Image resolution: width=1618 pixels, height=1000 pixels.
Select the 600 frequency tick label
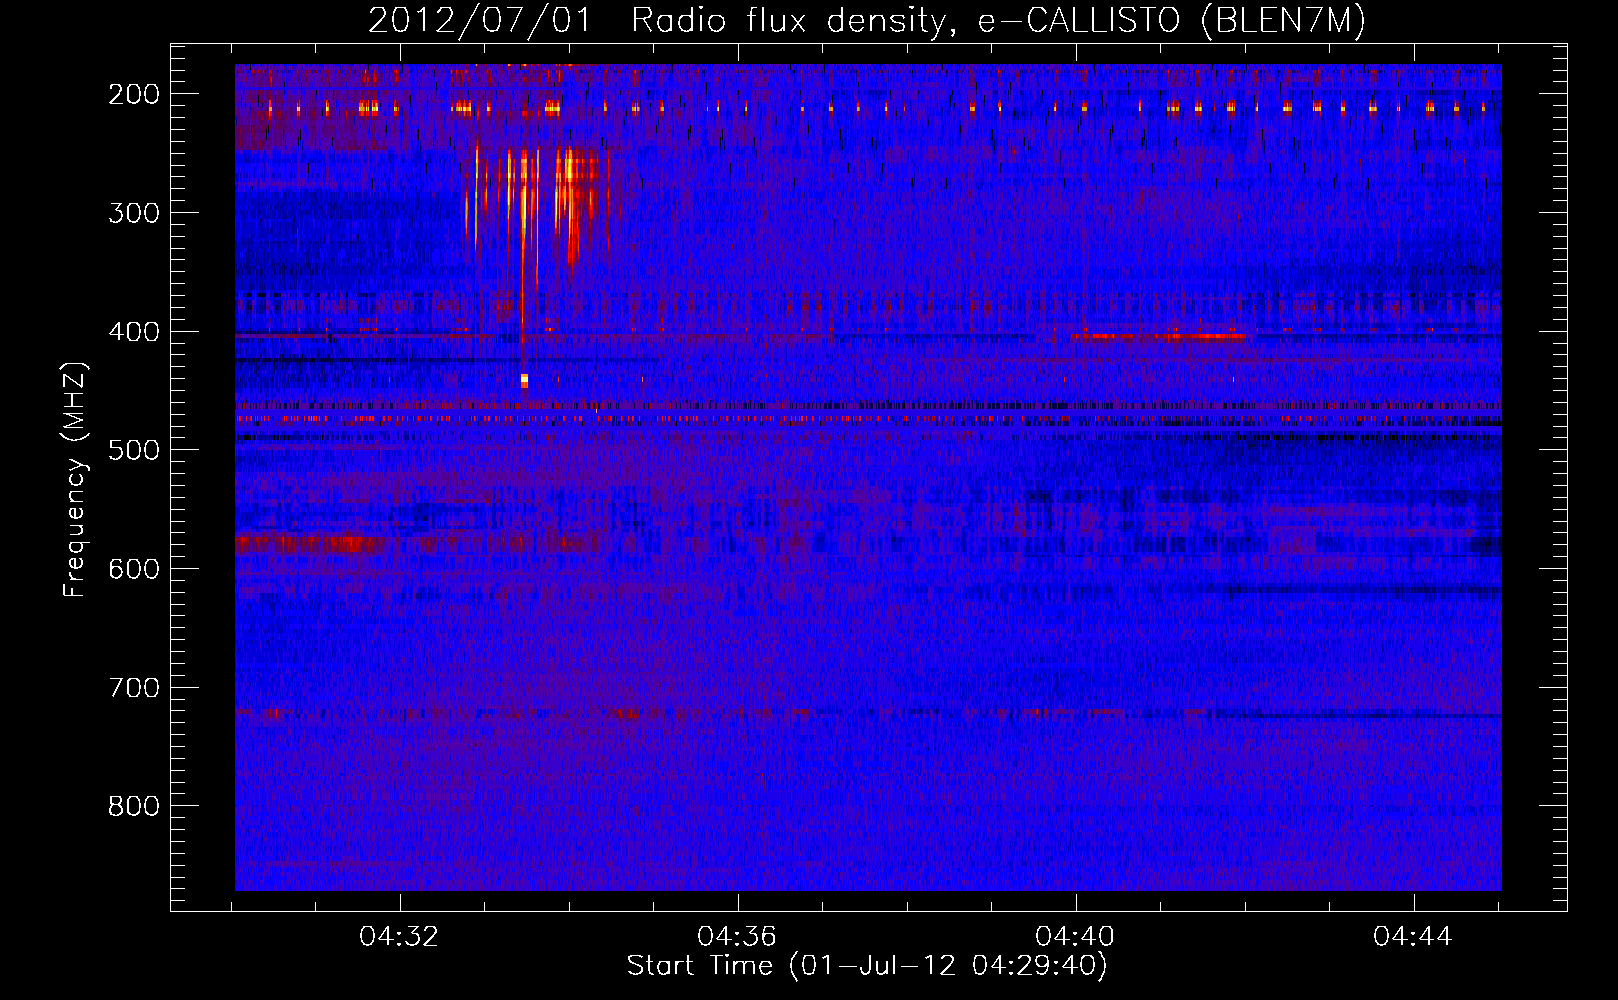(134, 569)
